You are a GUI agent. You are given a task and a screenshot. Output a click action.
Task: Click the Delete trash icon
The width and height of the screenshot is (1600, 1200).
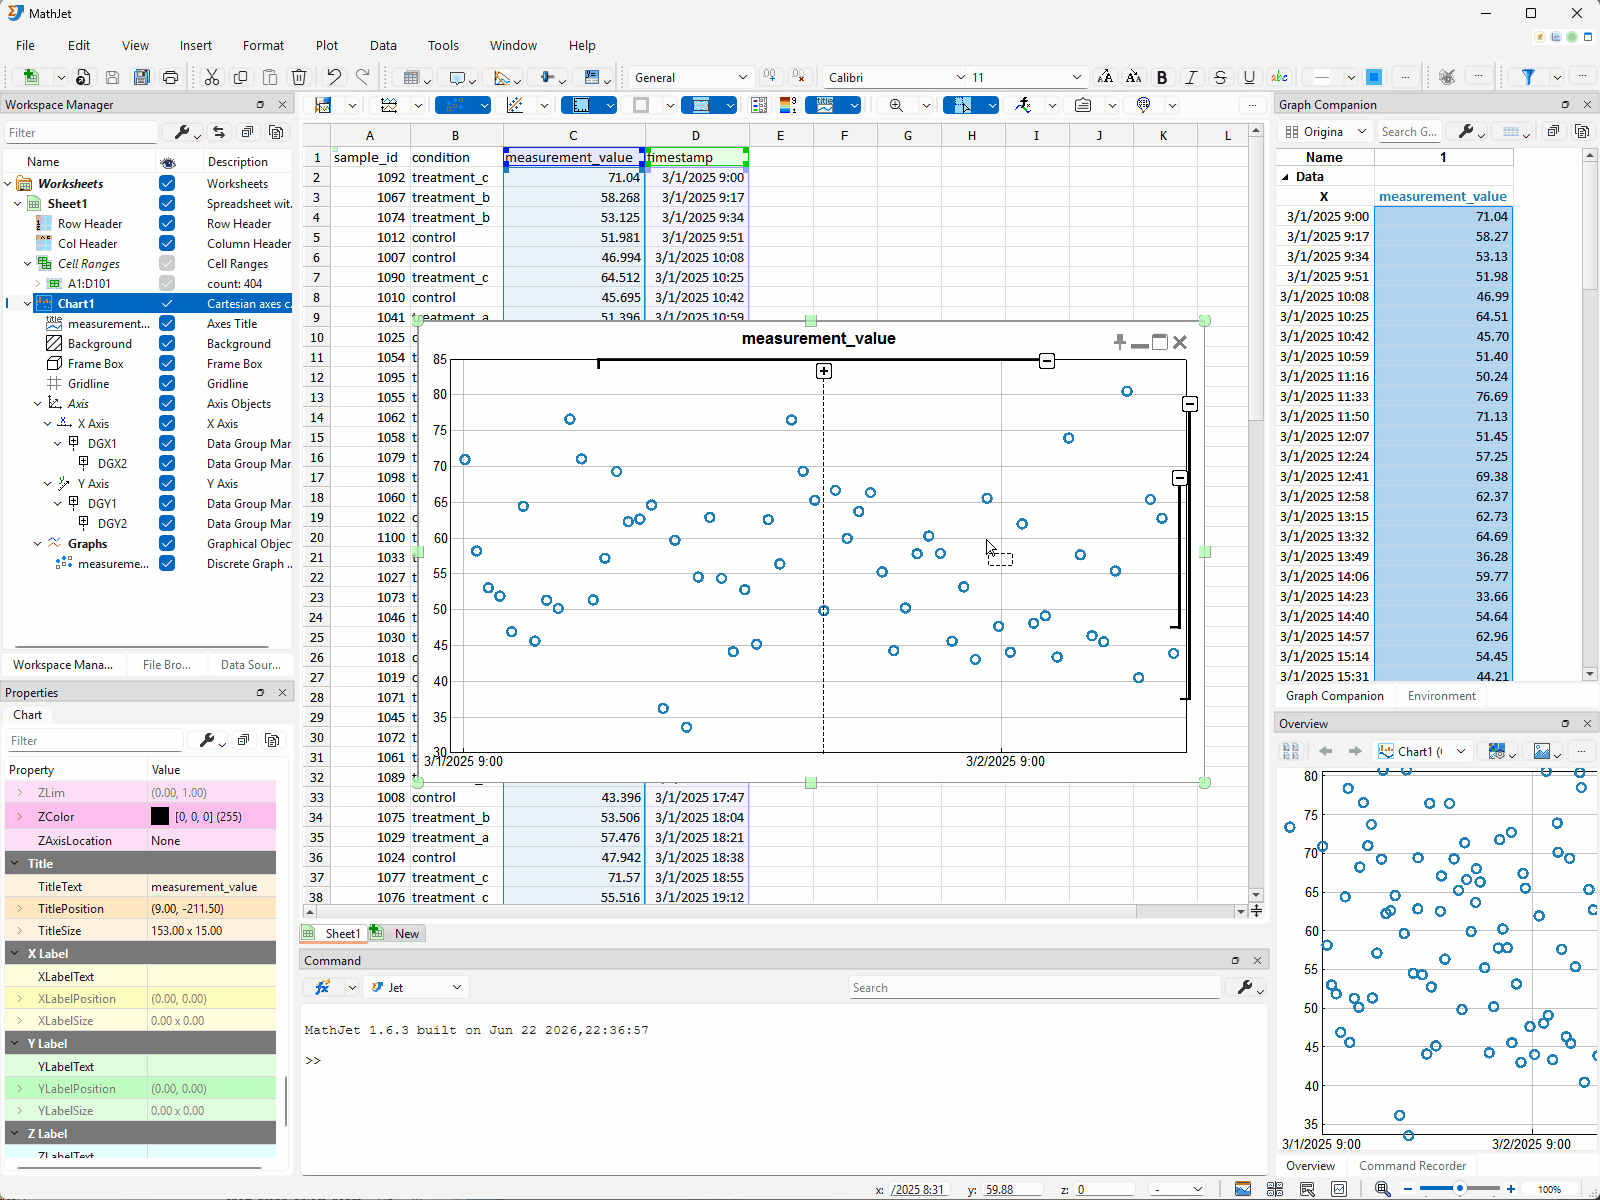coord(299,77)
